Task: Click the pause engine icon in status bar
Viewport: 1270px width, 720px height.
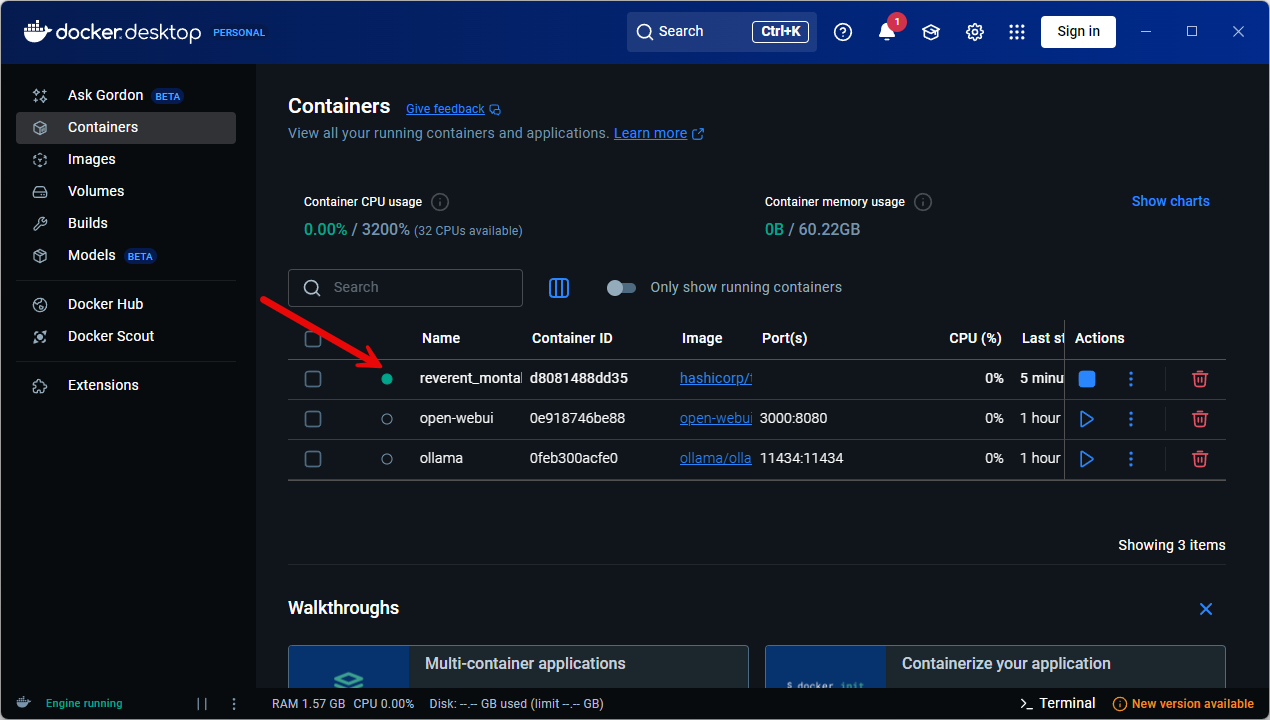Action: pos(202,704)
